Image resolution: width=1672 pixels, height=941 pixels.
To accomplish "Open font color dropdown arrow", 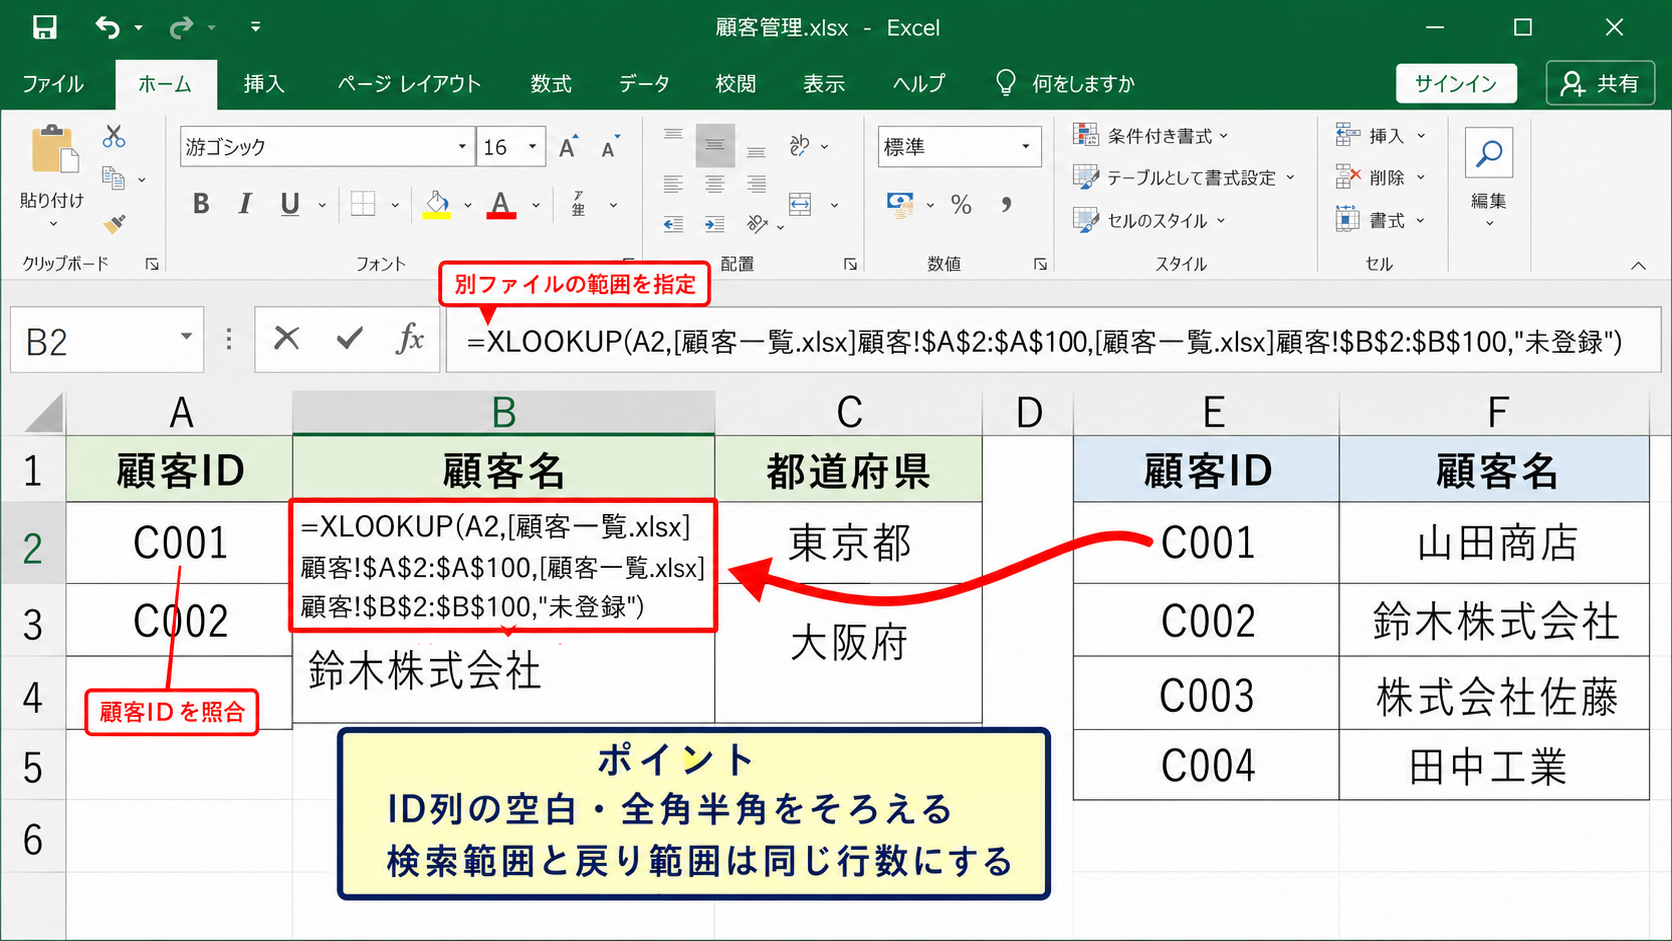I will (x=536, y=205).
